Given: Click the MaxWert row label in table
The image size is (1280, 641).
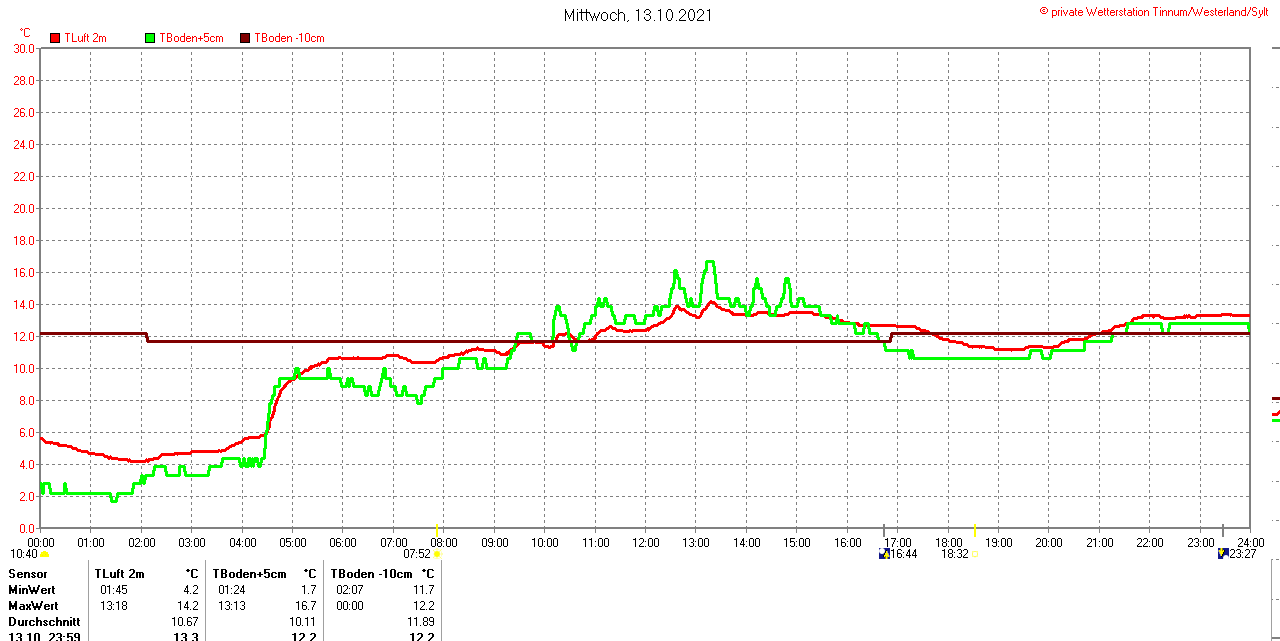Looking at the screenshot, I should [x=33, y=606].
